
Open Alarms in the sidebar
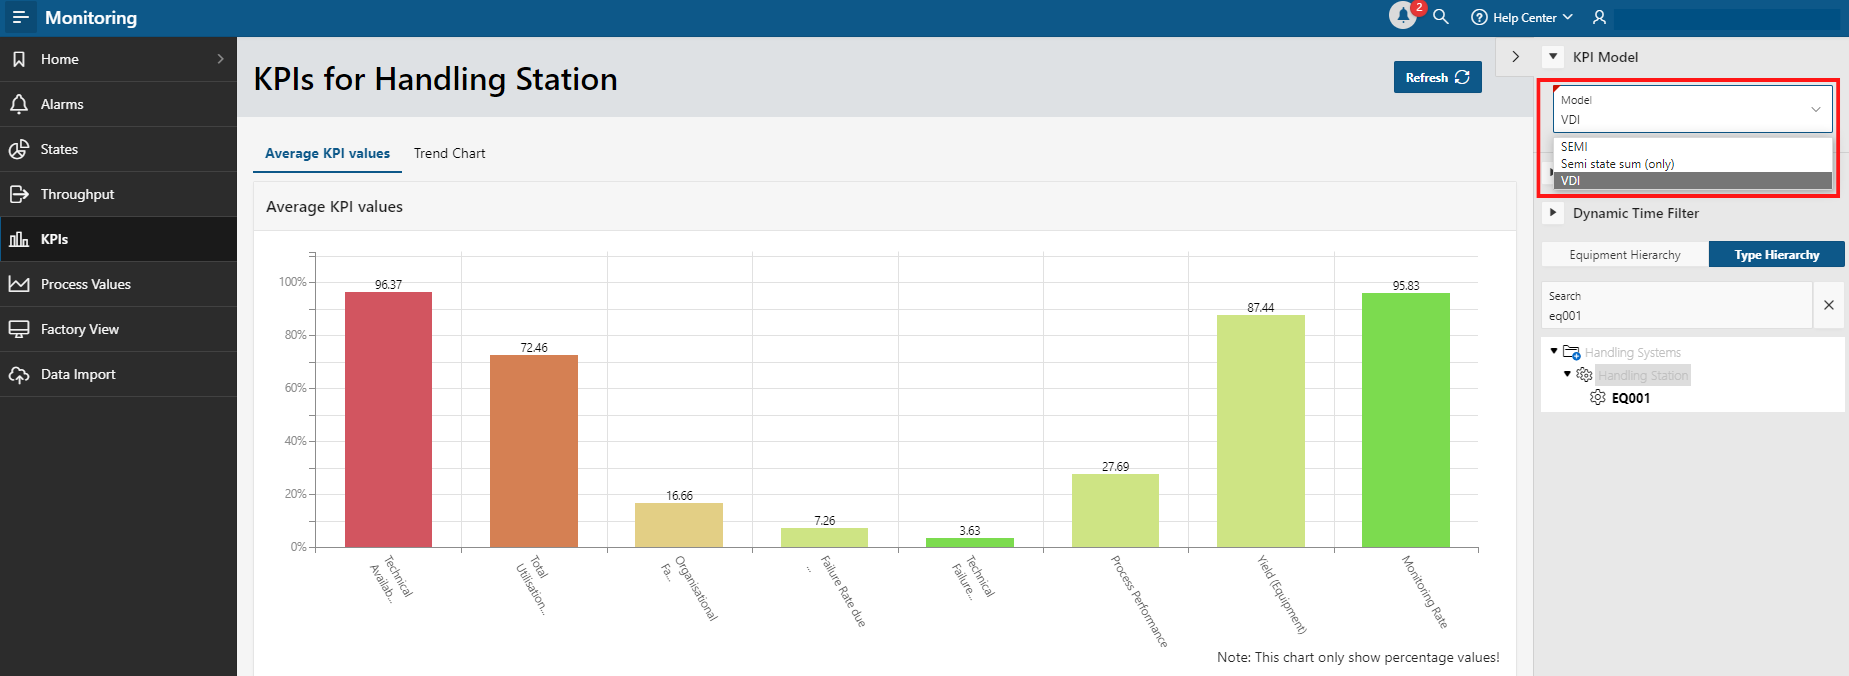62,104
